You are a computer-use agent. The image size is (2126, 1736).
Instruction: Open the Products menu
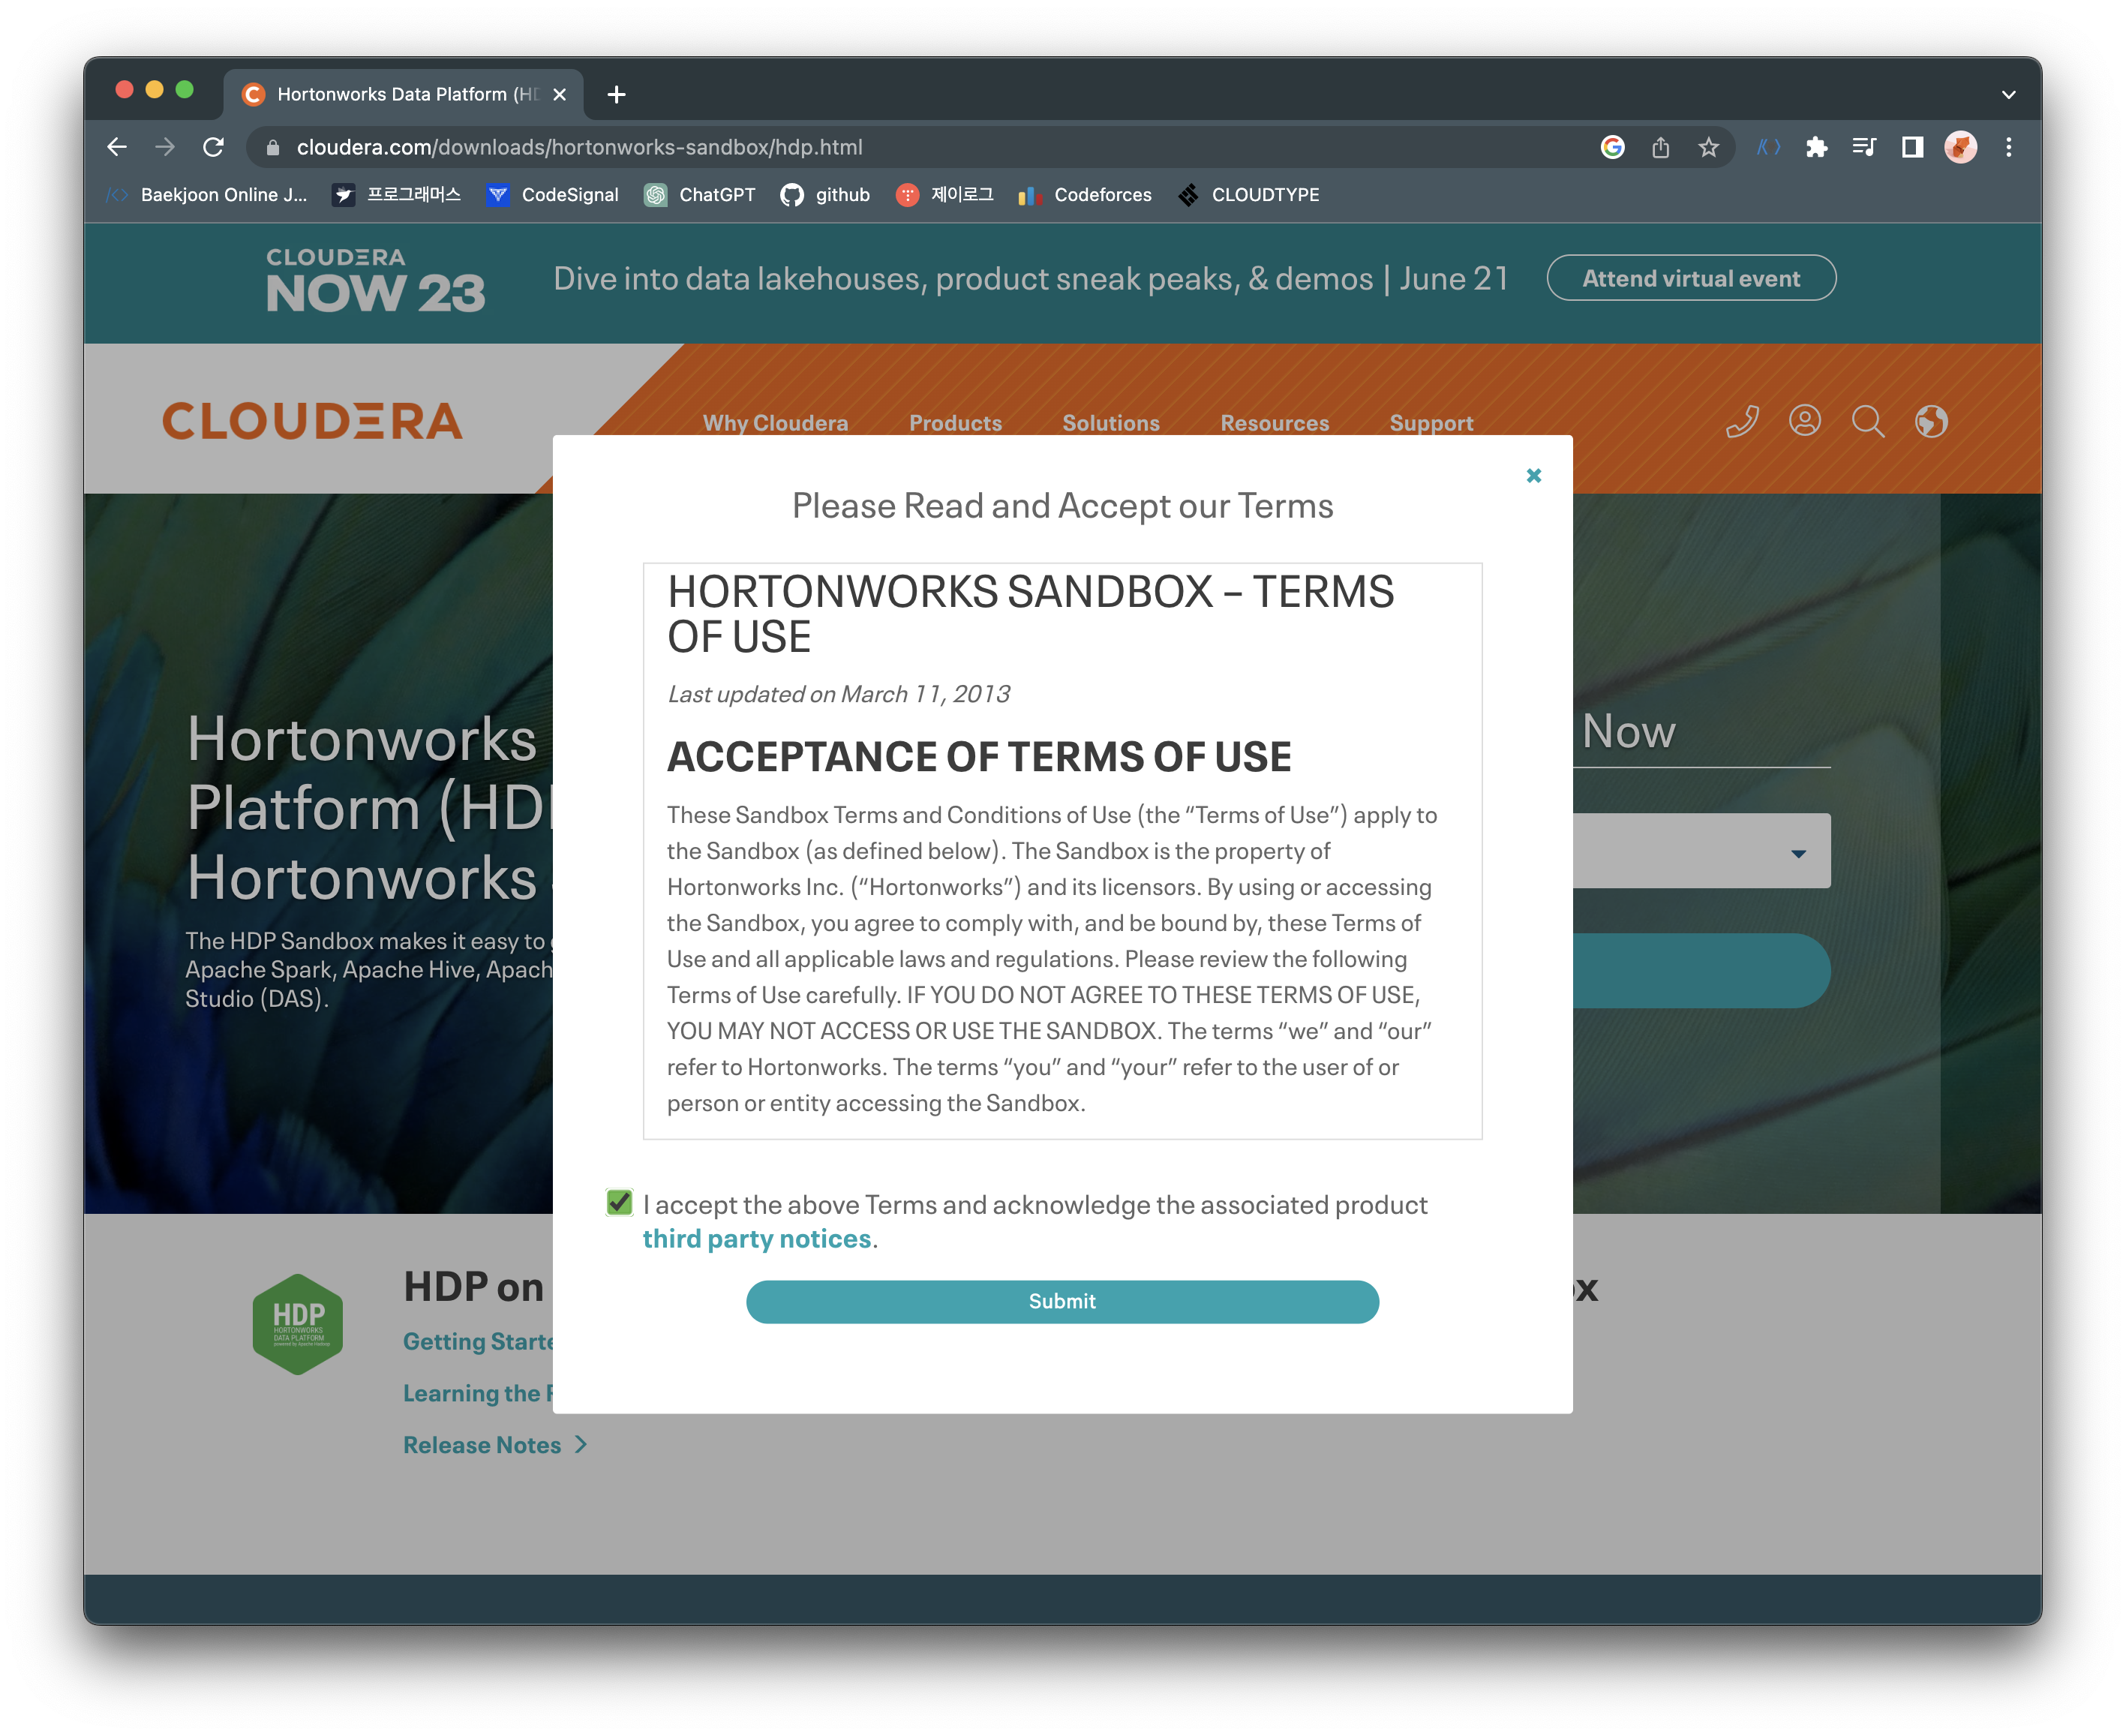pyautogui.click(x=955, y=423)
